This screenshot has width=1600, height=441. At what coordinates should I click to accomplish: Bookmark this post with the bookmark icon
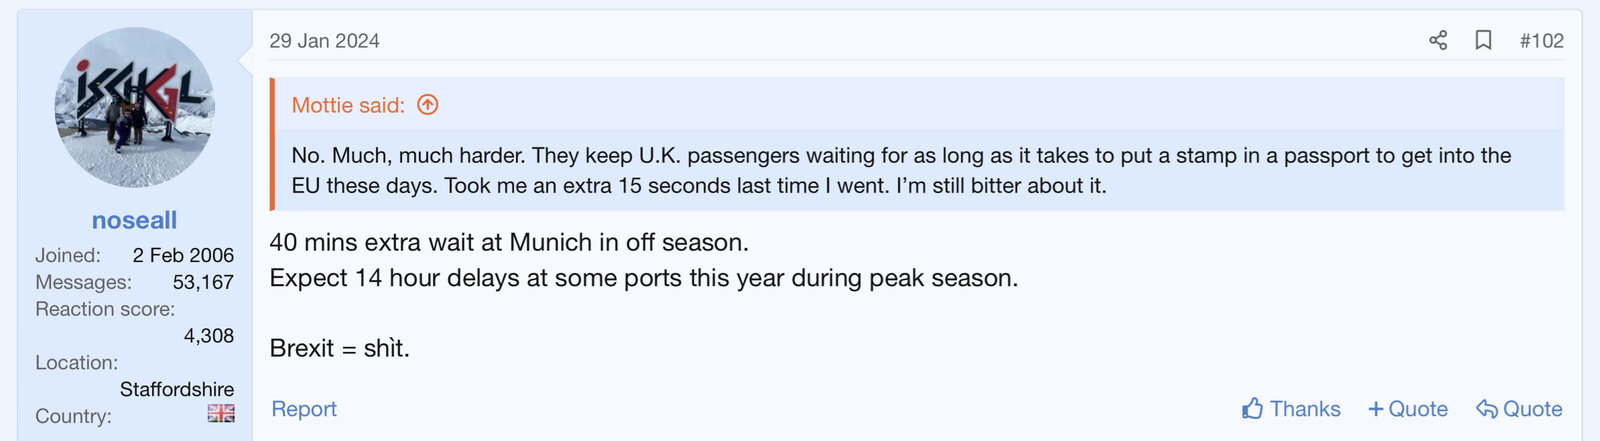point(1484,40)
